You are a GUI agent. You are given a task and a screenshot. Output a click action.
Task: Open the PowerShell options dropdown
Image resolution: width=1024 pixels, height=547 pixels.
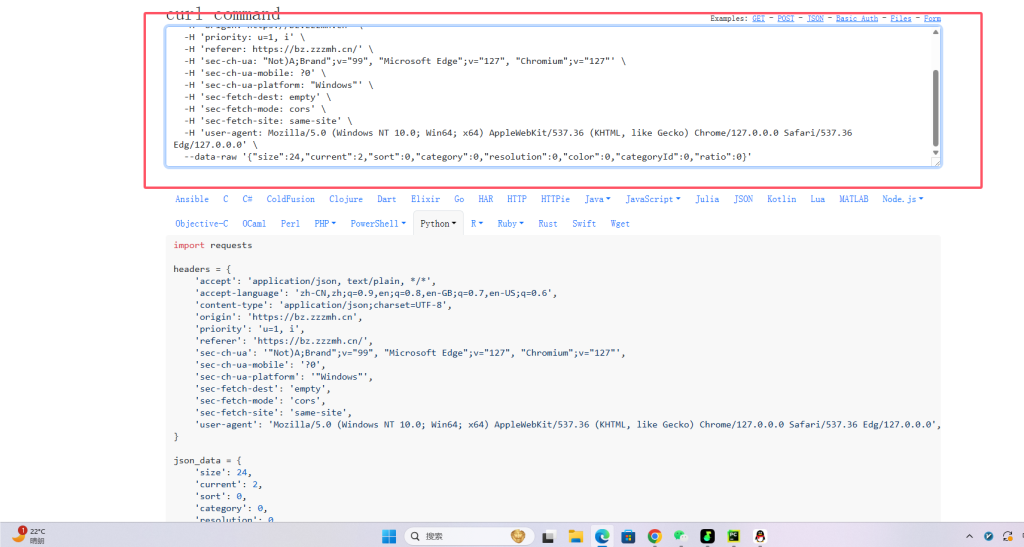[x=376, y=224]
